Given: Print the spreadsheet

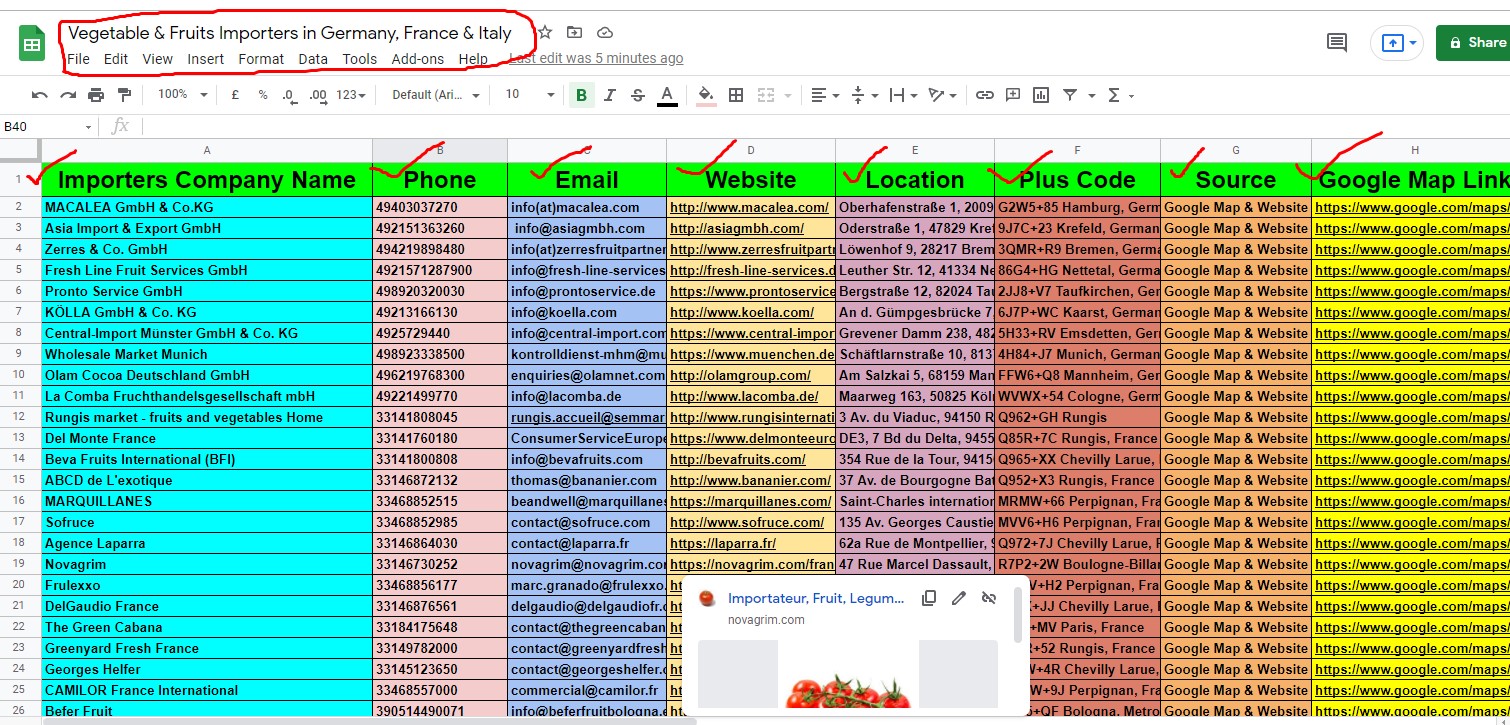Looking at the screenshot, I should click(96, 95).
